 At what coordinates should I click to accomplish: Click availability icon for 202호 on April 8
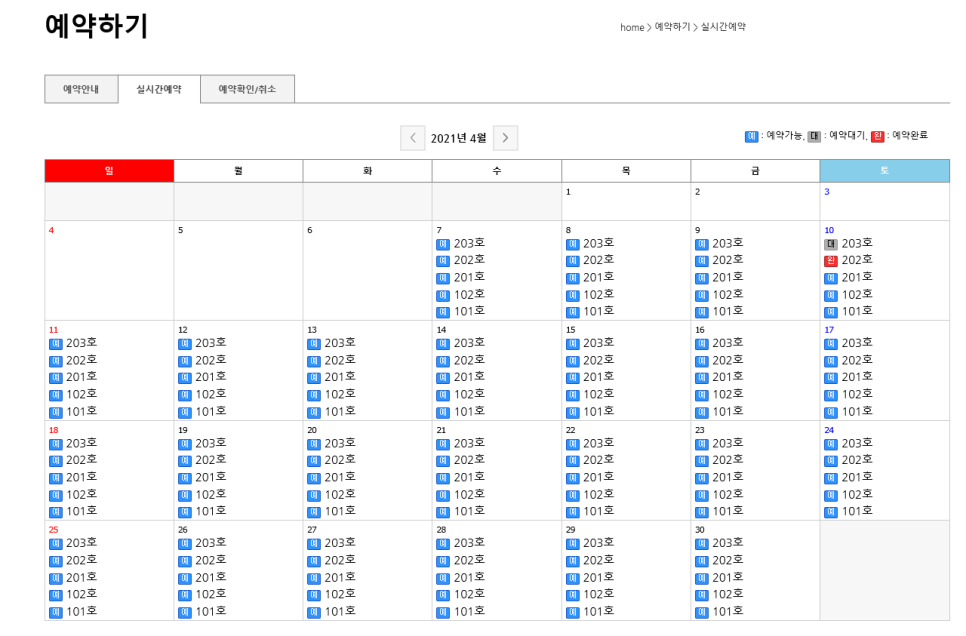point(572,261)
